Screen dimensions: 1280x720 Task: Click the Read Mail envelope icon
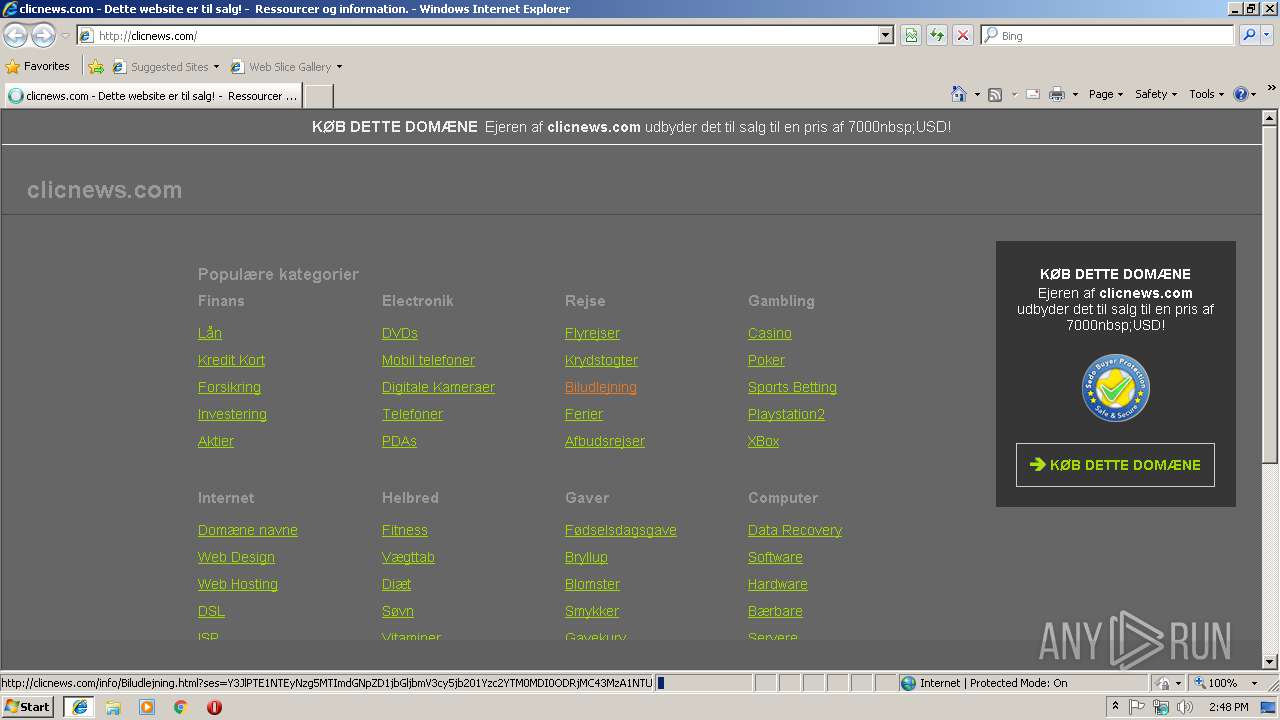[x=1033, y=94]
